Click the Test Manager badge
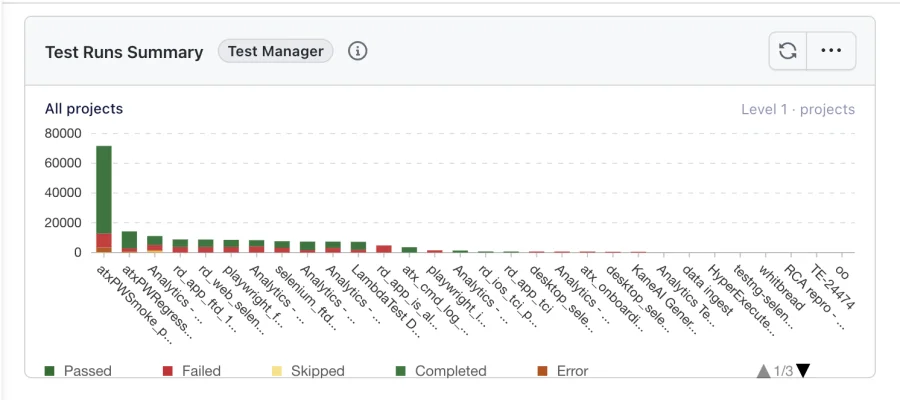The height and width of the screenshot is (400, 900). (x=276, y=51)
